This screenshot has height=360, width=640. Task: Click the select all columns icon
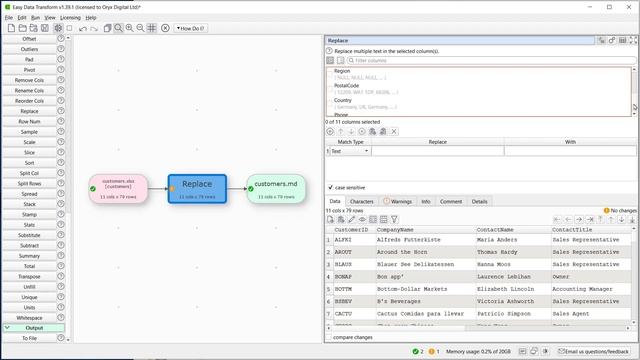click(330, 60)
